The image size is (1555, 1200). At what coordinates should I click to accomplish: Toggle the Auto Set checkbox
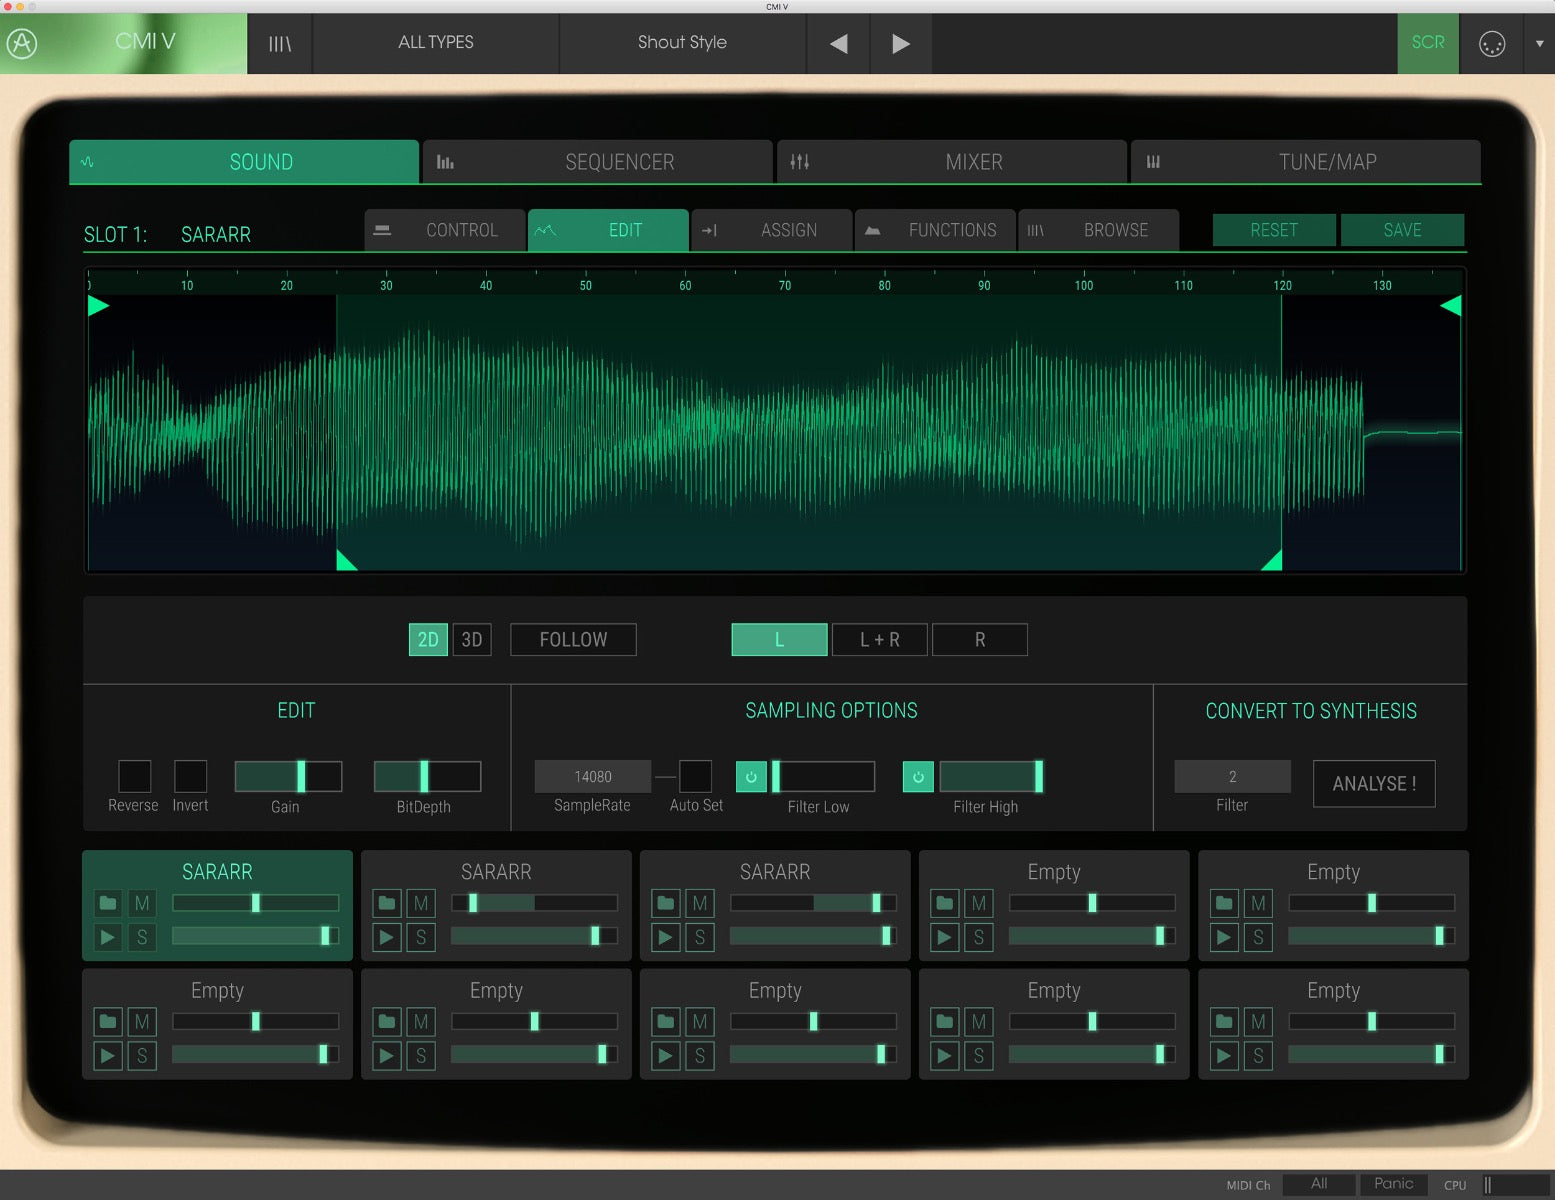click(696, 776)
